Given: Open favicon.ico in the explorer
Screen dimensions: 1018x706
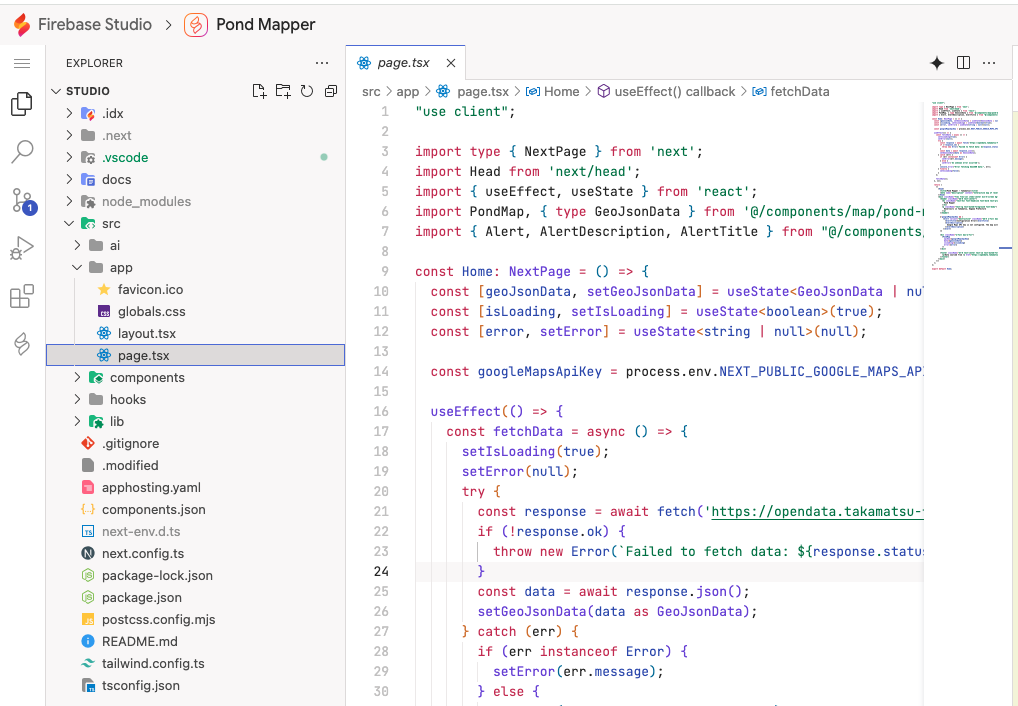Looking at the screenshot, I should point(195,290).
